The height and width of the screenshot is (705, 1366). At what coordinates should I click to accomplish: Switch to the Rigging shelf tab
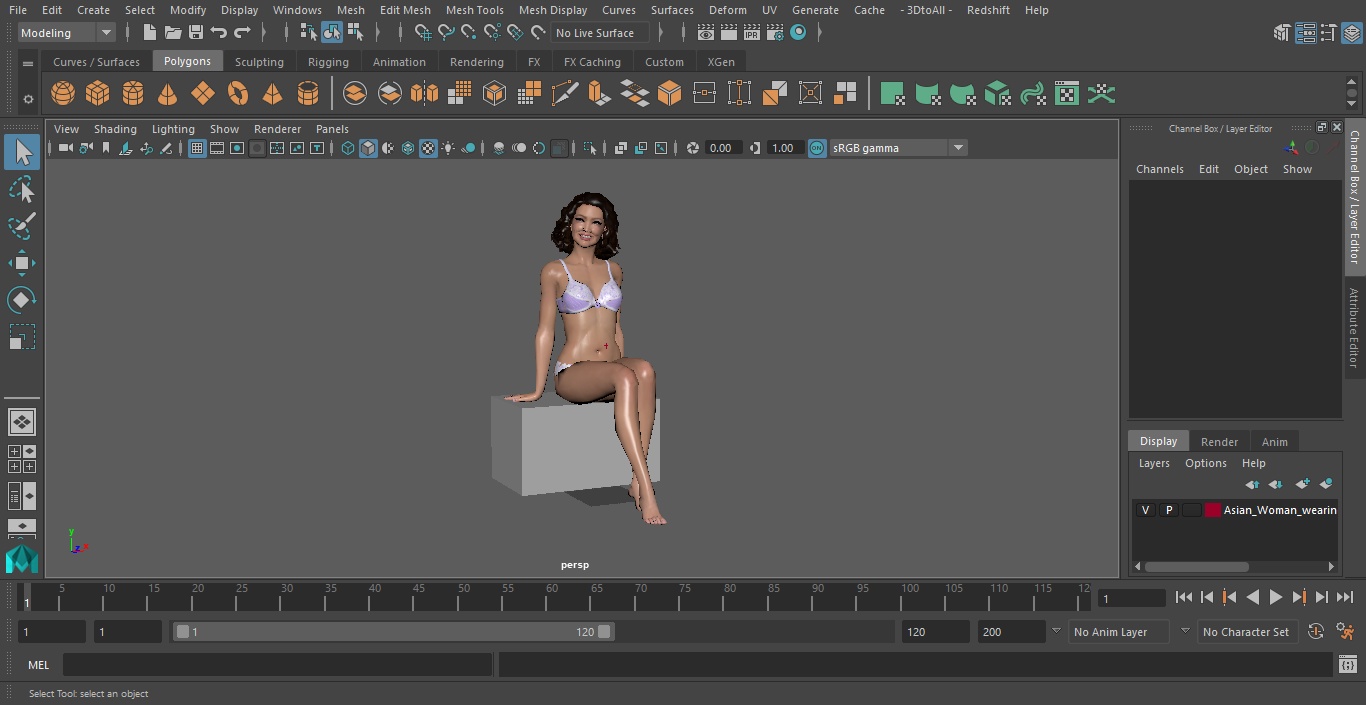click(x=328, y=62)
